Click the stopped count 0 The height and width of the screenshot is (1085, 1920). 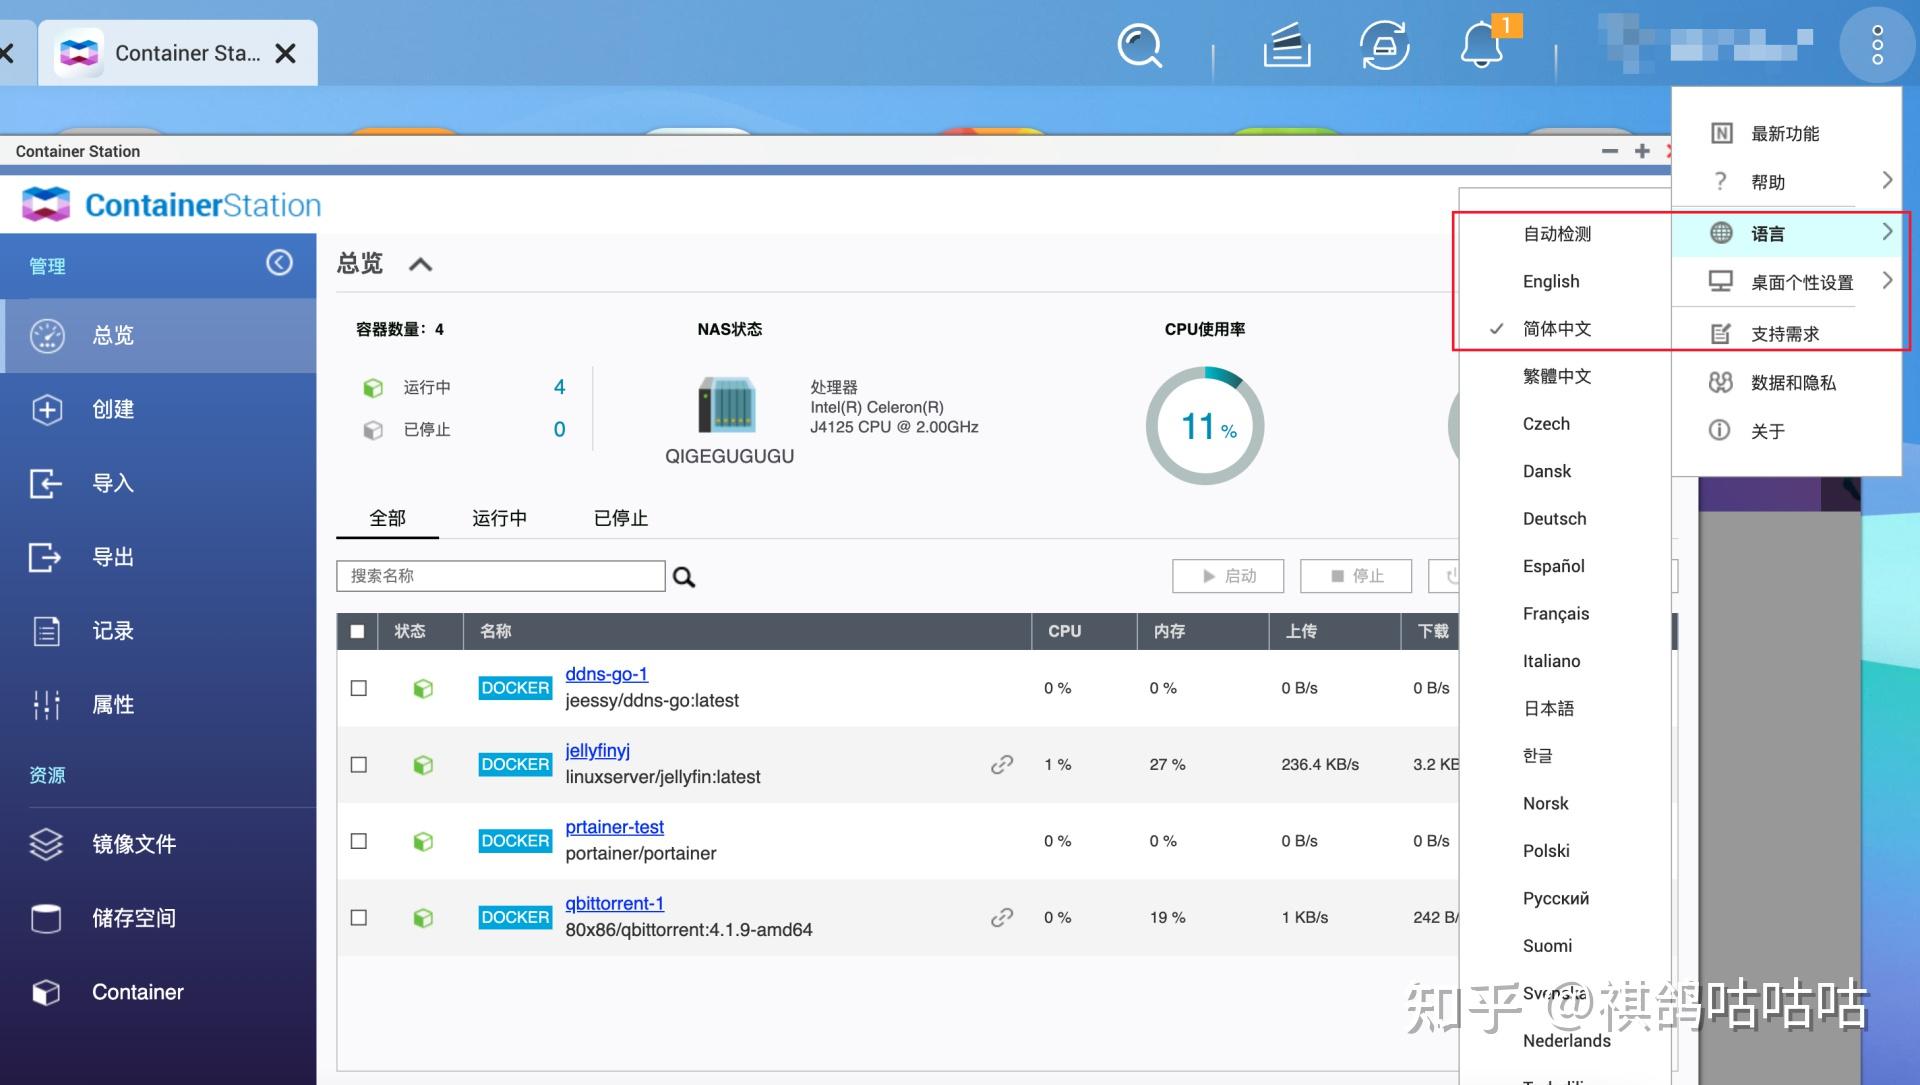(559, 429)
